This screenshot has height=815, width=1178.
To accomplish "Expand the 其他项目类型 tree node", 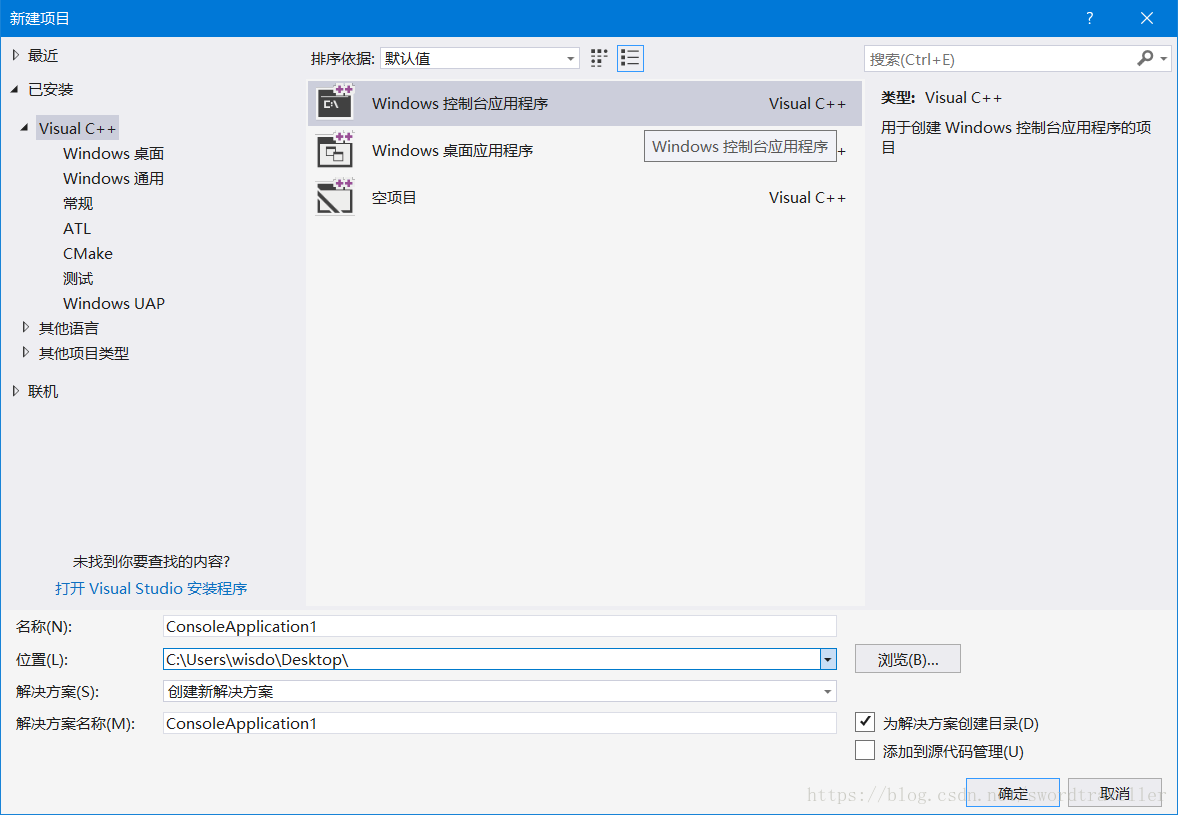I will 26,352.
